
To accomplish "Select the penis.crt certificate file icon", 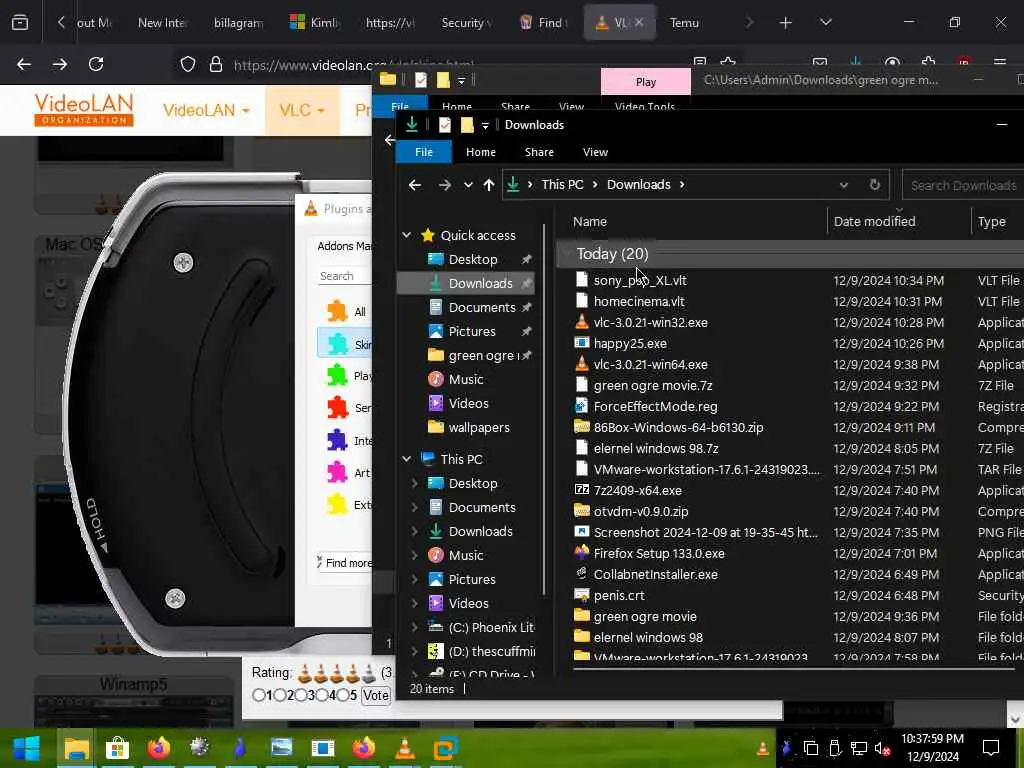I will (581, 595).
